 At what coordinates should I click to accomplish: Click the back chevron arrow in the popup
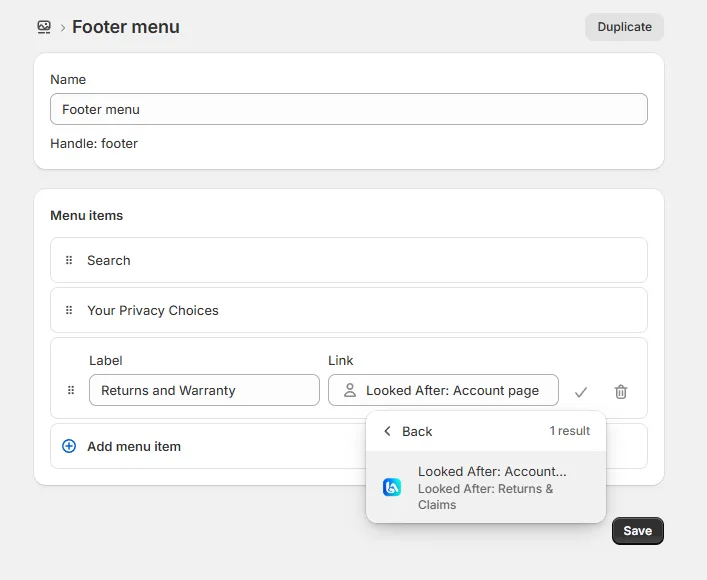(387, 431)
